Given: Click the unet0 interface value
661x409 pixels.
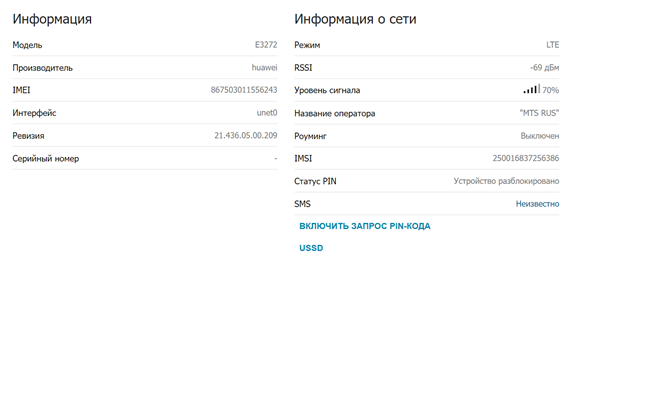Looking at the screenshot, I should [267, 113].
